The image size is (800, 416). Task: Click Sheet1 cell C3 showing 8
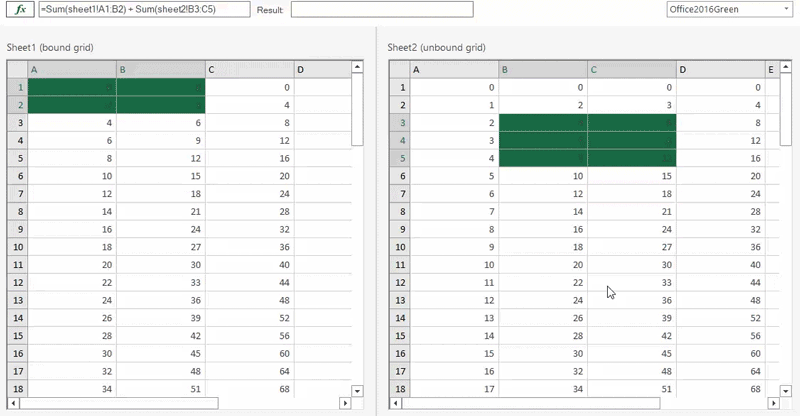(x=249, y=123)
